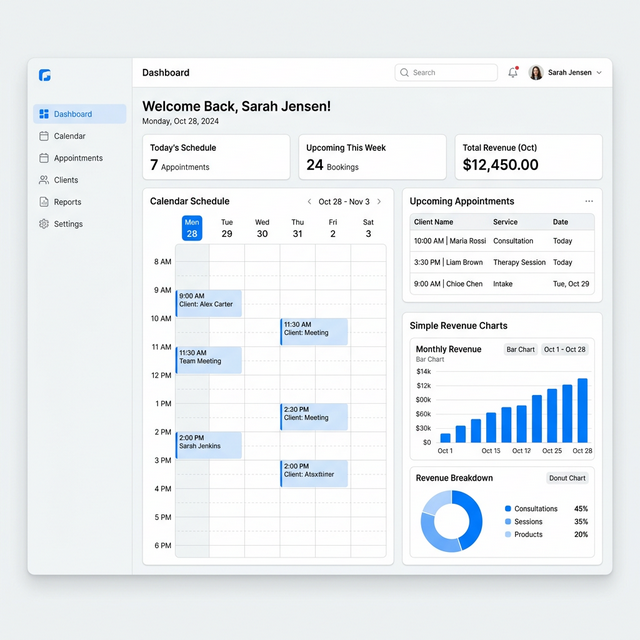
Task: Open the Upcoming Appointments three-dot menu
Action: (x=589, y=201)
